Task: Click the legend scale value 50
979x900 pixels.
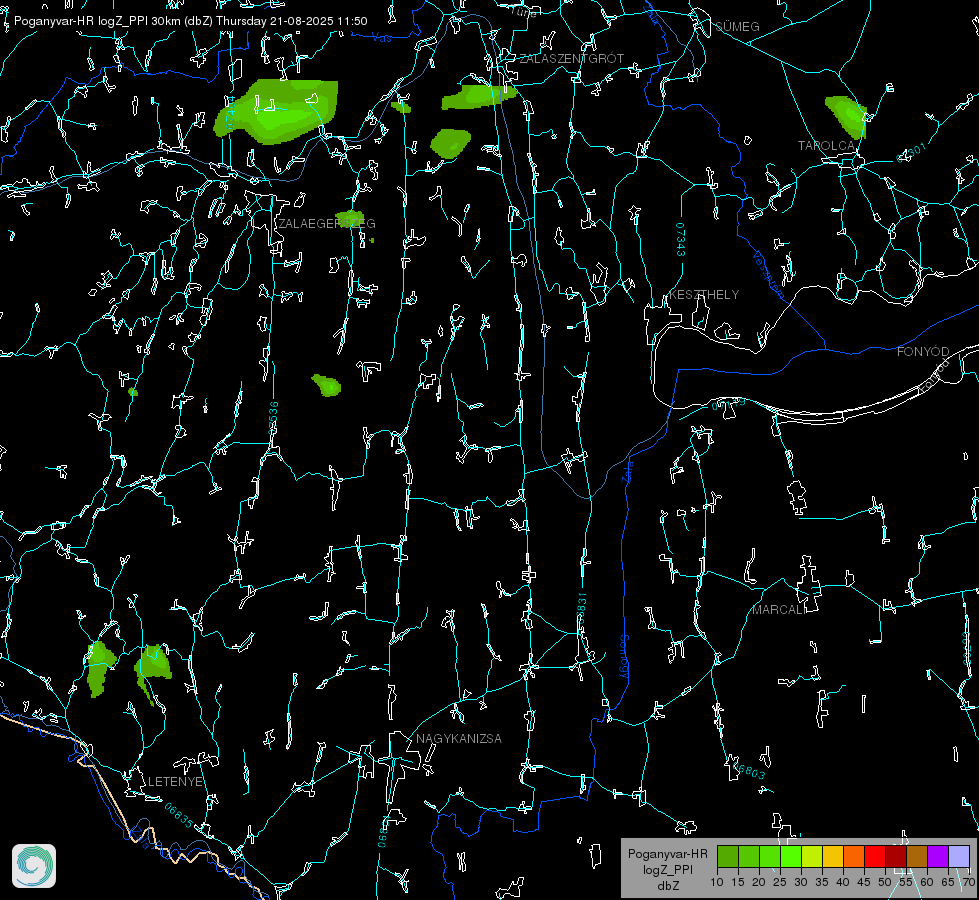Action: tap(885, 882)
